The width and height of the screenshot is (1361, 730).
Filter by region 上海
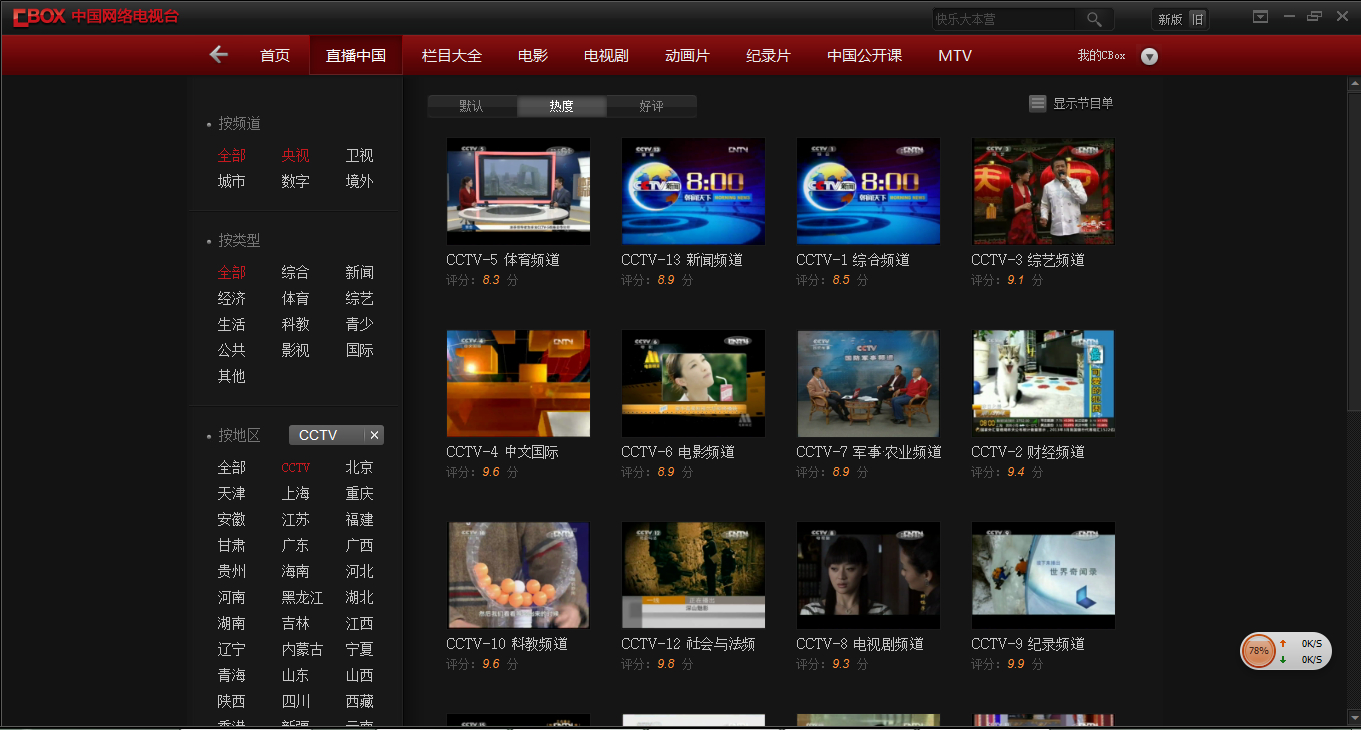click(295, 493)
